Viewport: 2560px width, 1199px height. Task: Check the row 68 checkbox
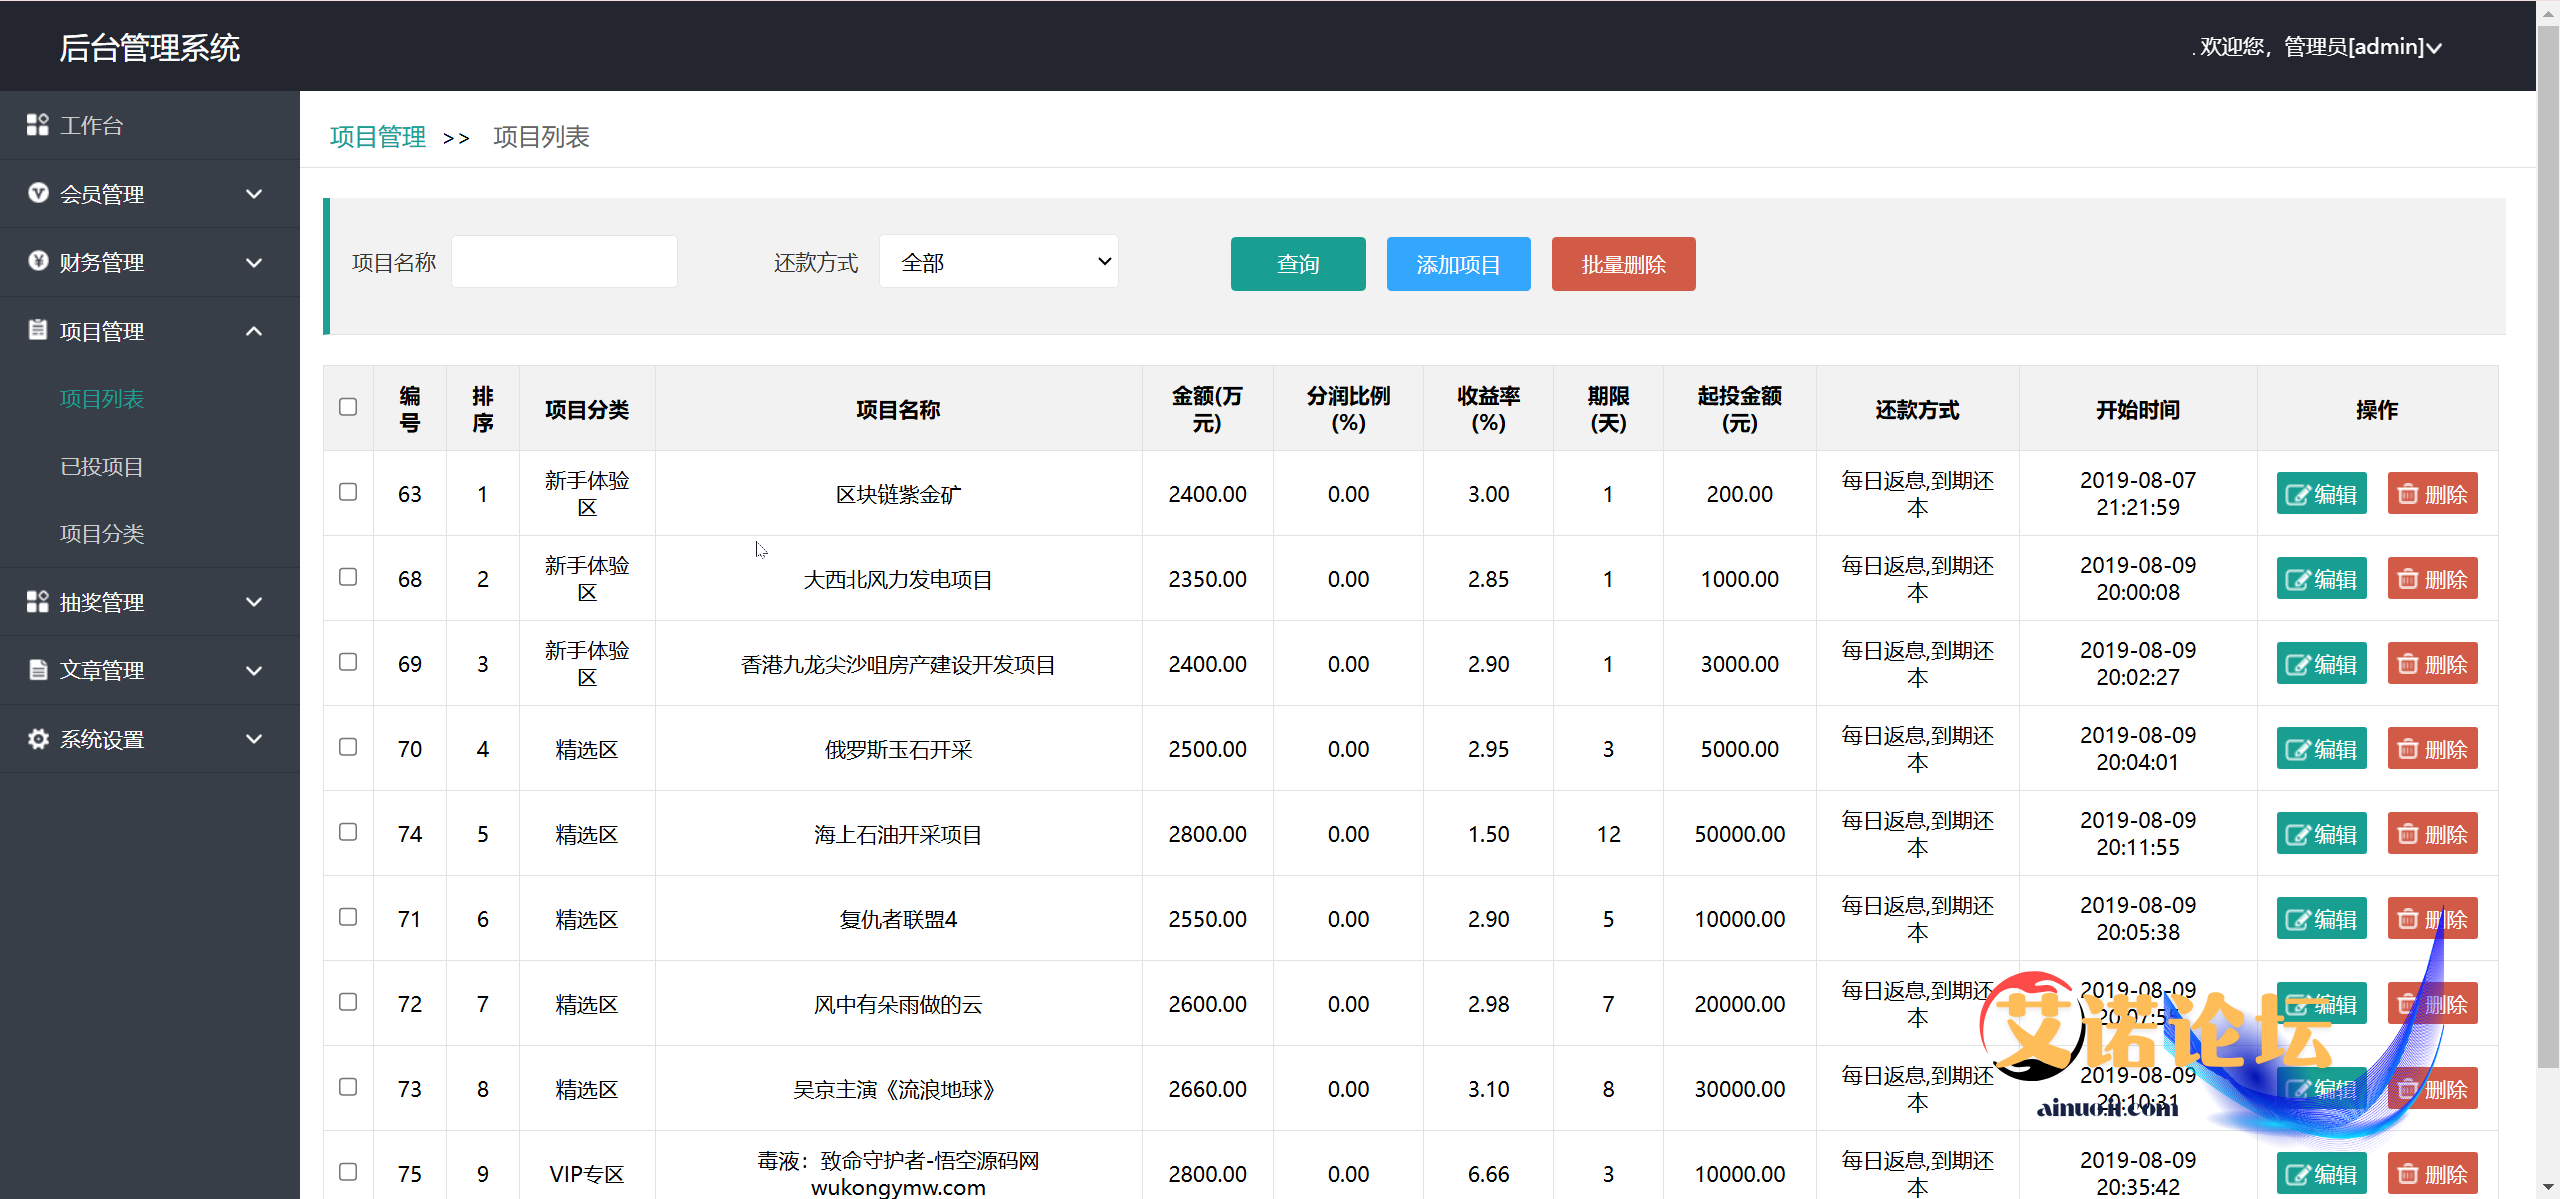tap(348, 577)
